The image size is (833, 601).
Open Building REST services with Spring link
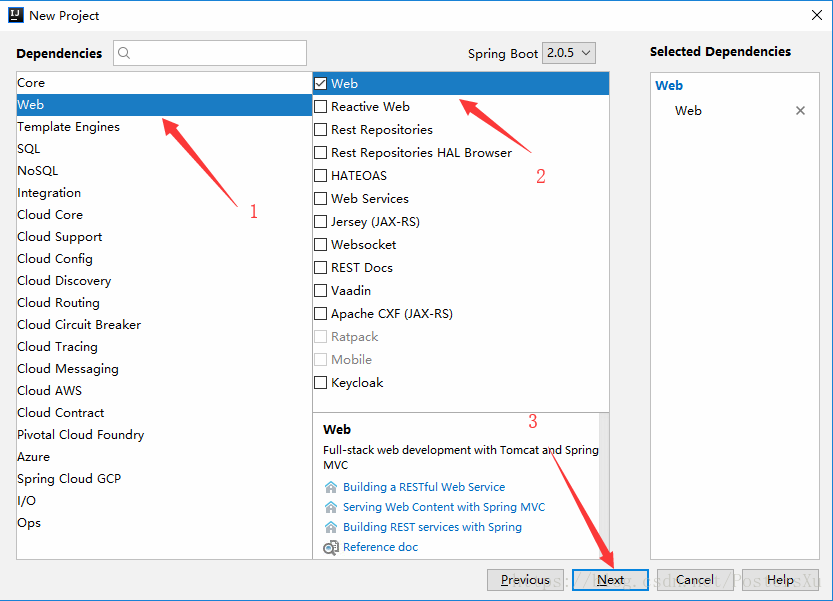click(432, 527)
